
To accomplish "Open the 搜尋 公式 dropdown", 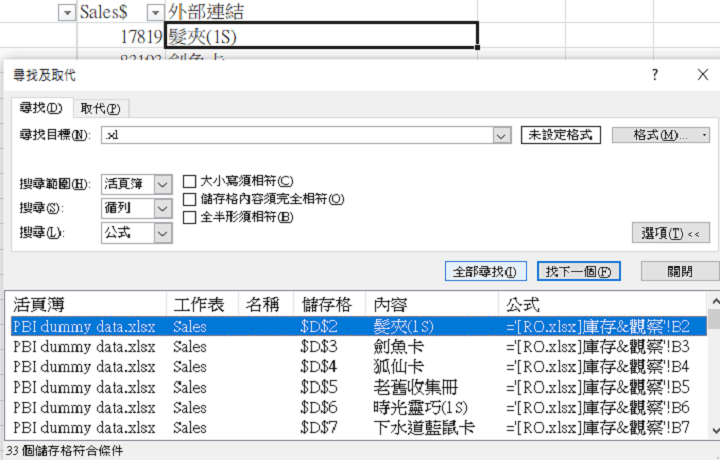I will (163, 232).
